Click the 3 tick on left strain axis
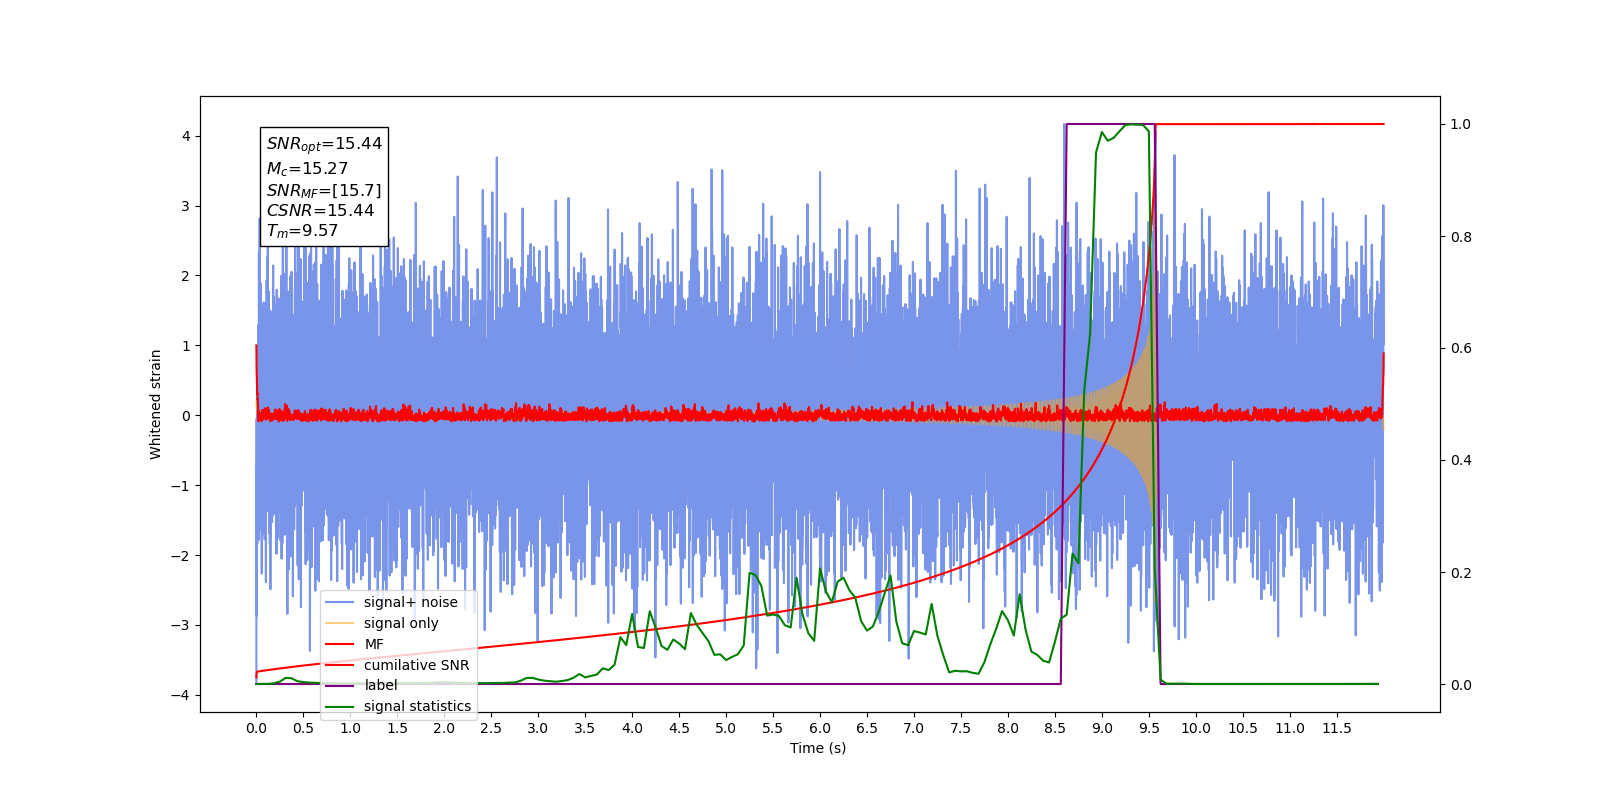This screenshot has width=1600, height=800. tap(185, 206)
